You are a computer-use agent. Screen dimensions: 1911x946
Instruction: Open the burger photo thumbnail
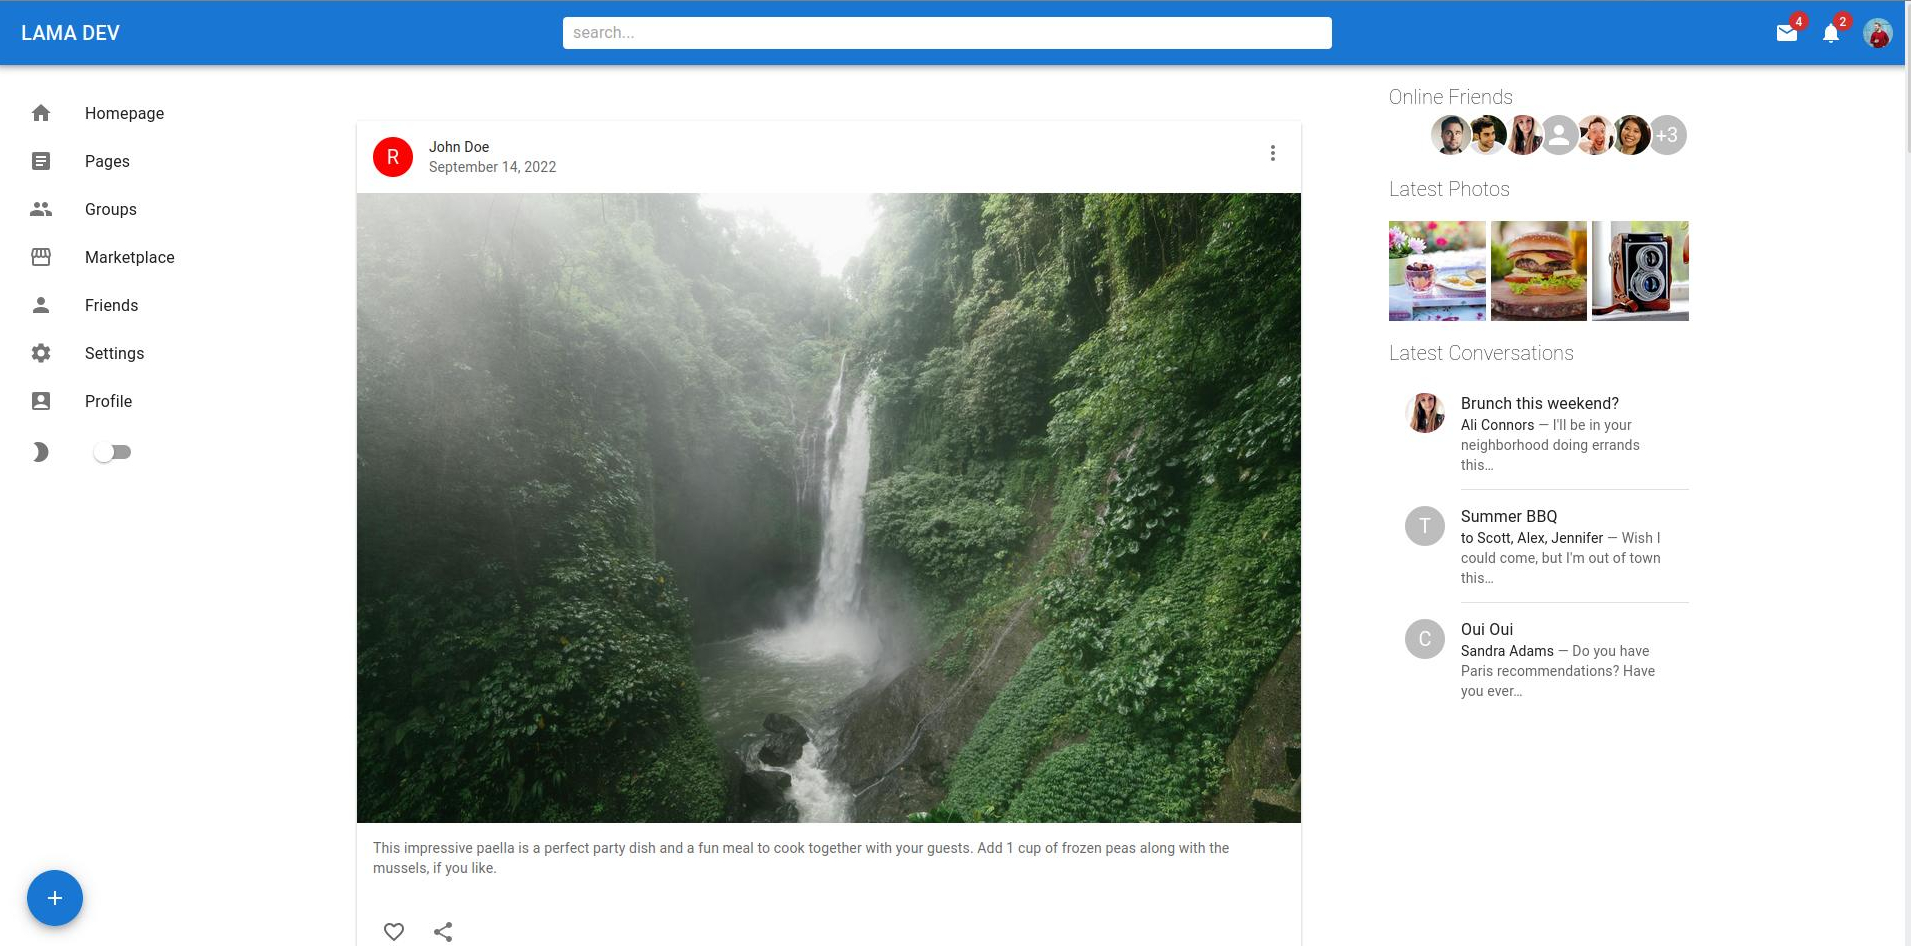pos(1539,271)
